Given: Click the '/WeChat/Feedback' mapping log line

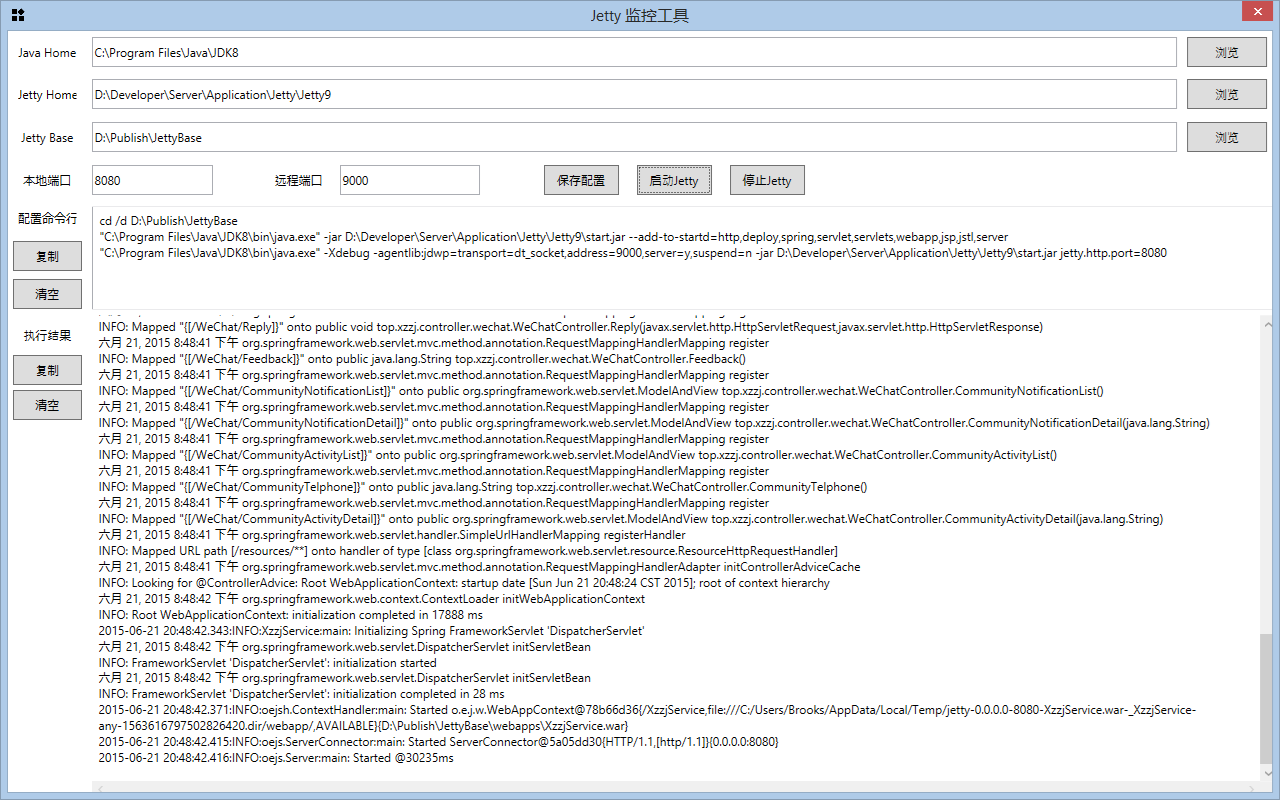Looking at the screenshot, I should 422,359.
